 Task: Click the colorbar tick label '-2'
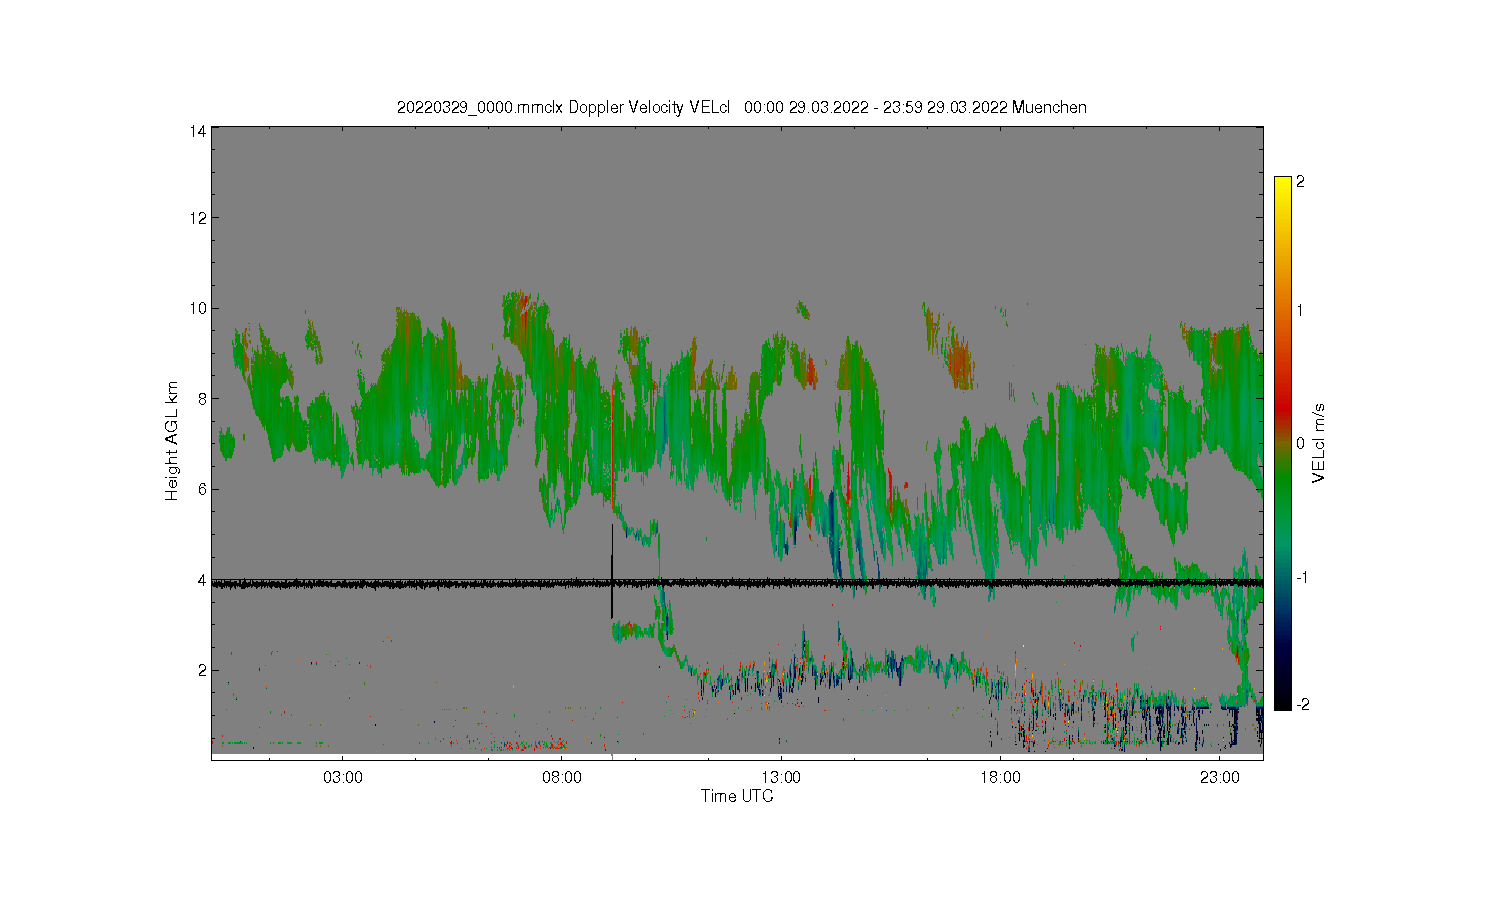1302,705
